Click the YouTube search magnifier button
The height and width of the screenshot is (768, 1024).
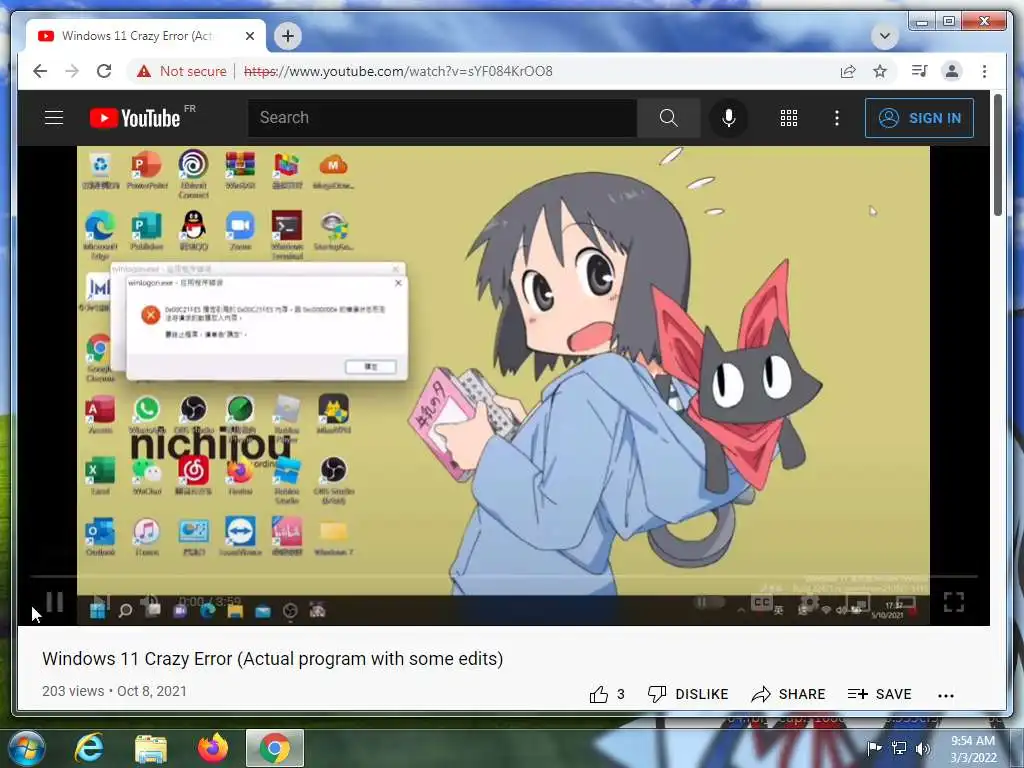click(x=668, y=118)
